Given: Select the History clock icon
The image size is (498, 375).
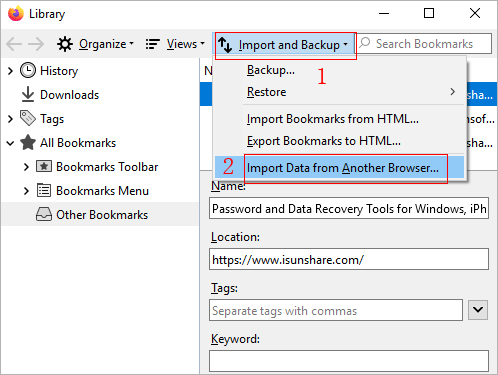Looking at the screenshot, I should tap(28, 70).
